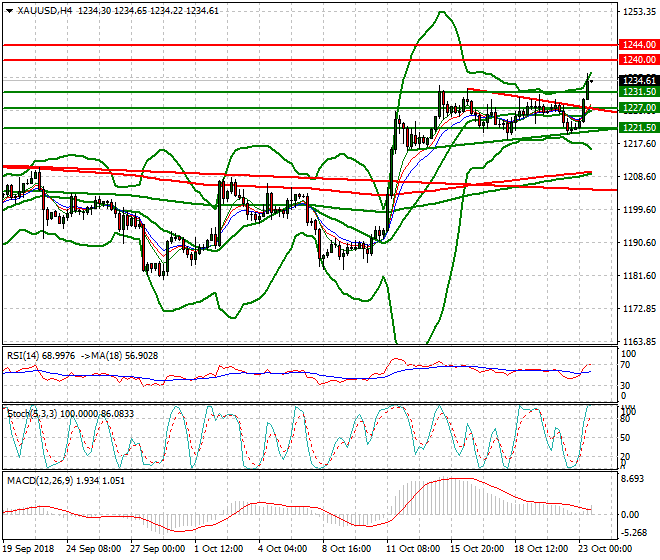Click the 1 Oct 12:00 time label

[x=218, y=549]
